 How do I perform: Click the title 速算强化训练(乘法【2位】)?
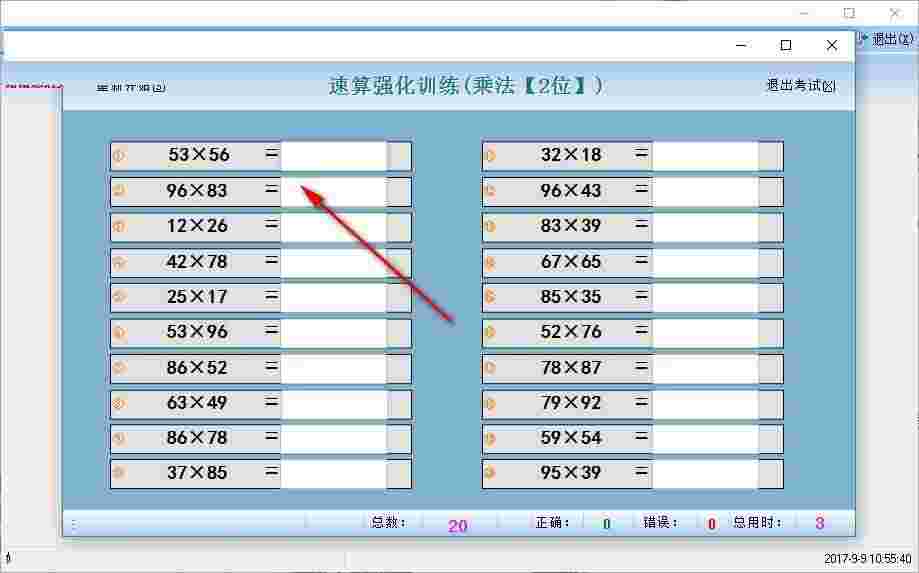pos(466,86)
